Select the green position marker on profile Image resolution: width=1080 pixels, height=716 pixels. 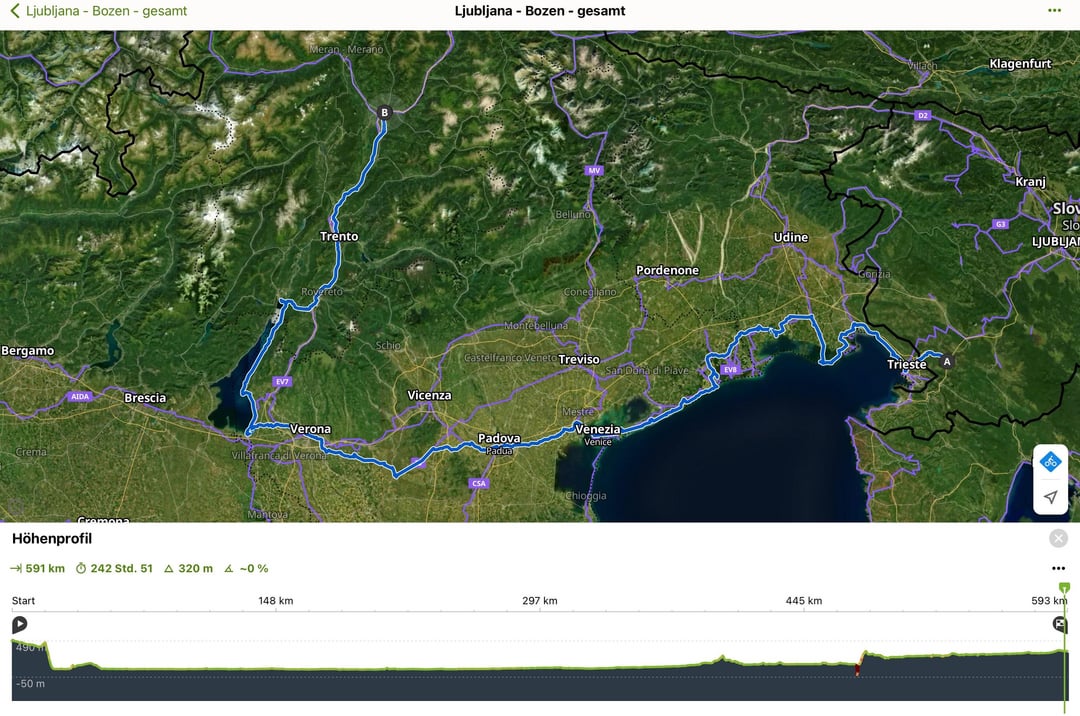[x=1064, y=588]
